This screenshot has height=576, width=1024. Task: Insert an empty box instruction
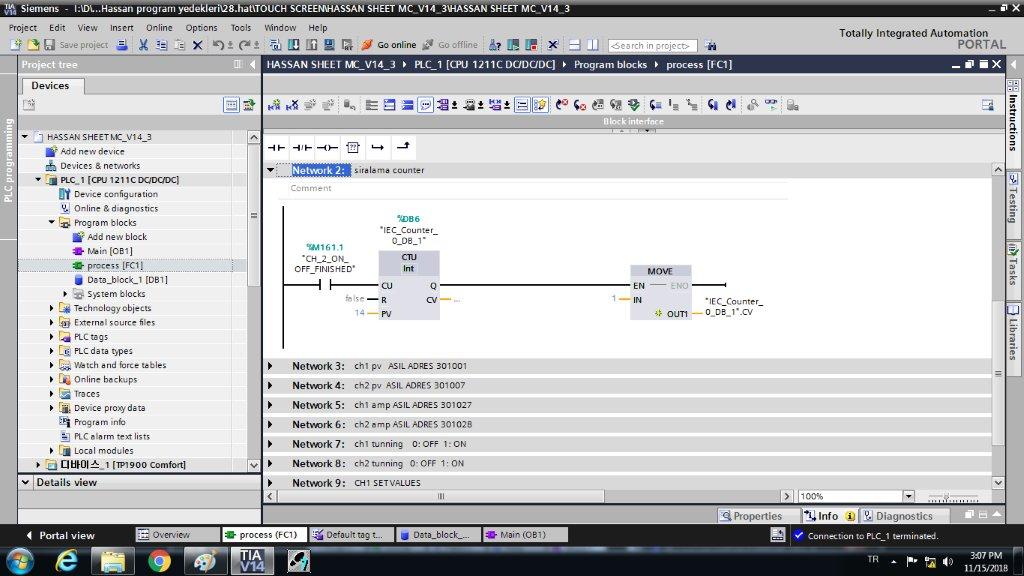[x=353, y=148]
